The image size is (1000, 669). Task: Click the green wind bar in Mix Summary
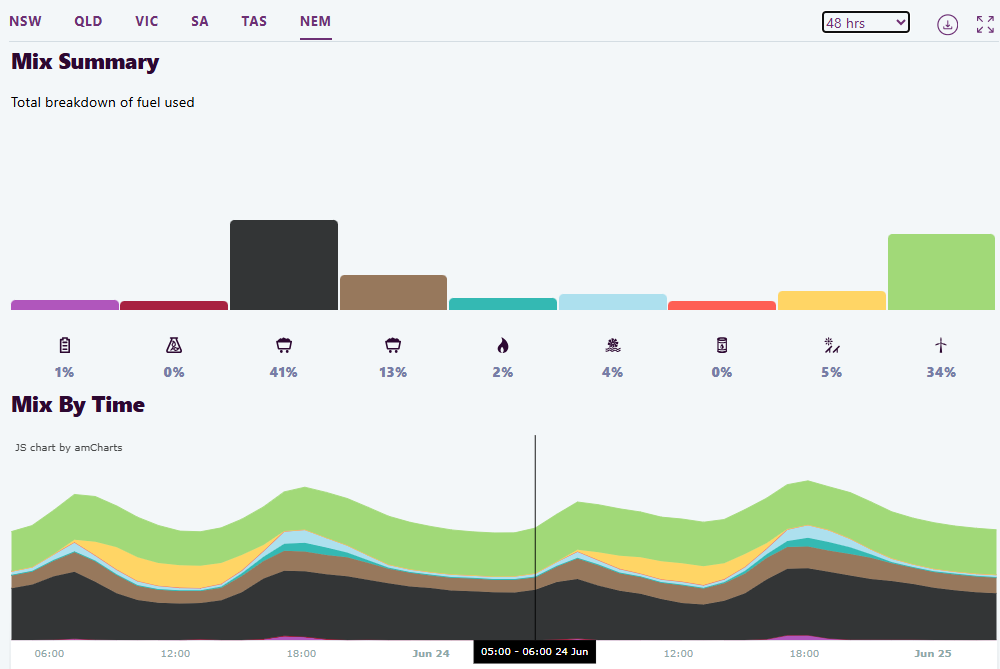pyautogui.click(x=941, y=272)
